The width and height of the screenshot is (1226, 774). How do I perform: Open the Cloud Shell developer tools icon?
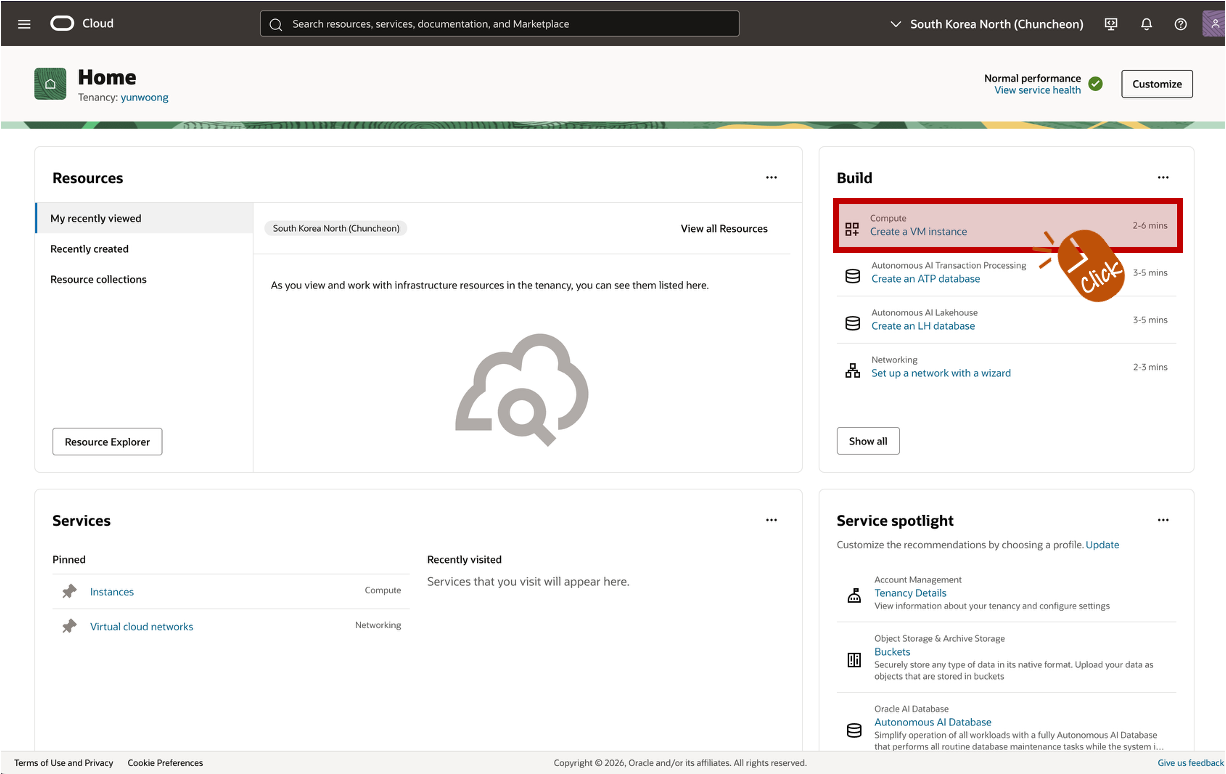click(x=1111, y=24)
